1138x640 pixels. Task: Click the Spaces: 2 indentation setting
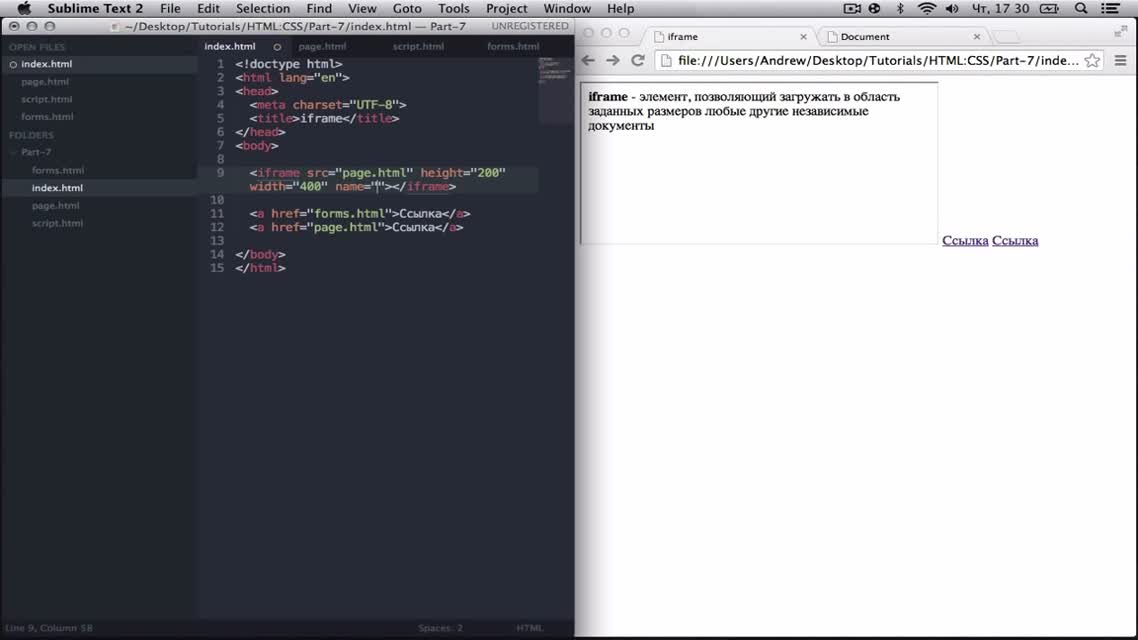tap(440, 628)
